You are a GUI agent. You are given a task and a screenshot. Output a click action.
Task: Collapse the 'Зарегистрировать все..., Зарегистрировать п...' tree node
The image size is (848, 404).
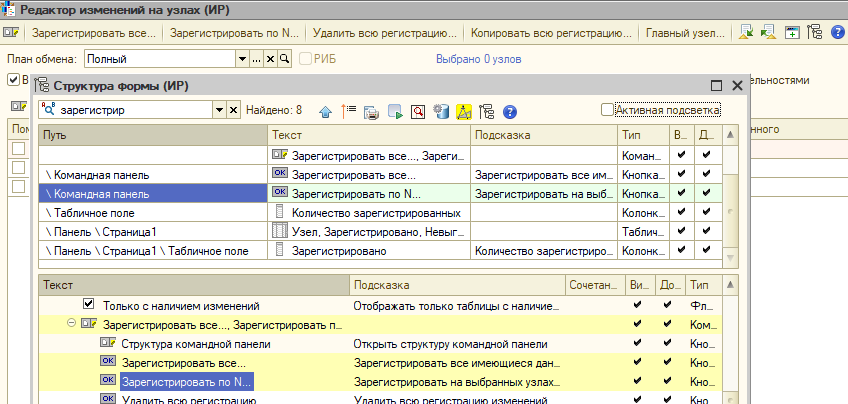point(71,324)
